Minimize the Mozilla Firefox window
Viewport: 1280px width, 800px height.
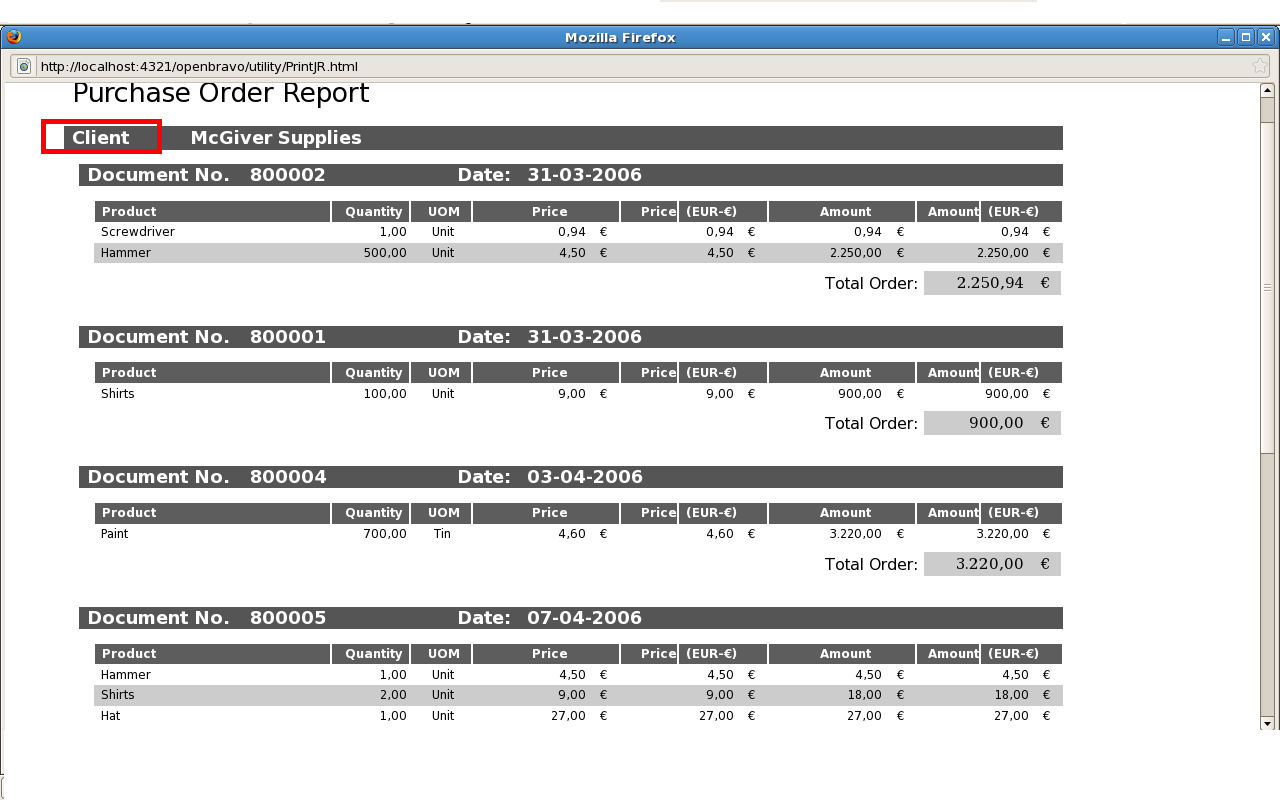[1226, 37]
